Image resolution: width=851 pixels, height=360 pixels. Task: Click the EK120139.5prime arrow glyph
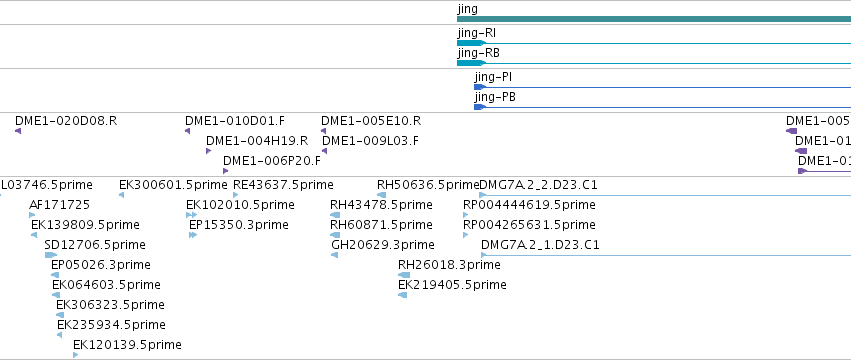click(75, 355)
